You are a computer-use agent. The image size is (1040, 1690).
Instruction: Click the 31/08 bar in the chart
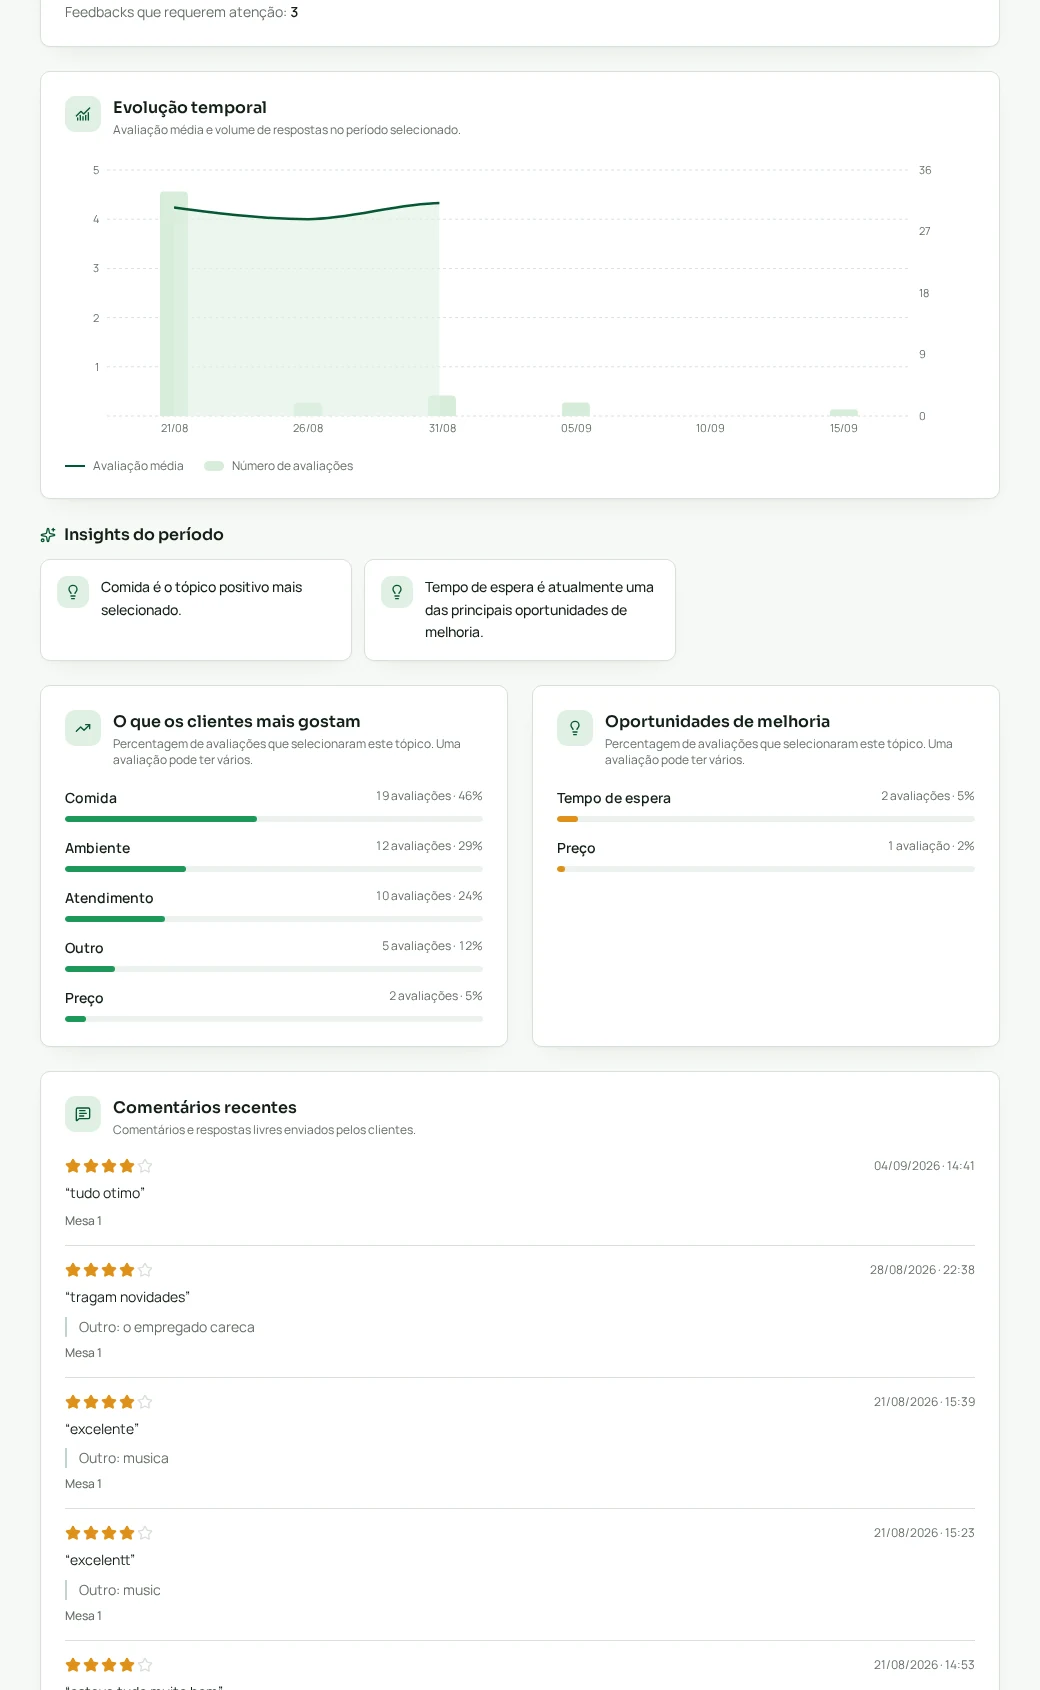pos(442,406)
